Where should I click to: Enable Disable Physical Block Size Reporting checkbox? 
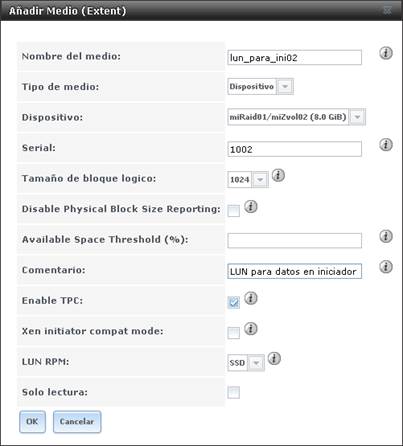click(233, 211)
